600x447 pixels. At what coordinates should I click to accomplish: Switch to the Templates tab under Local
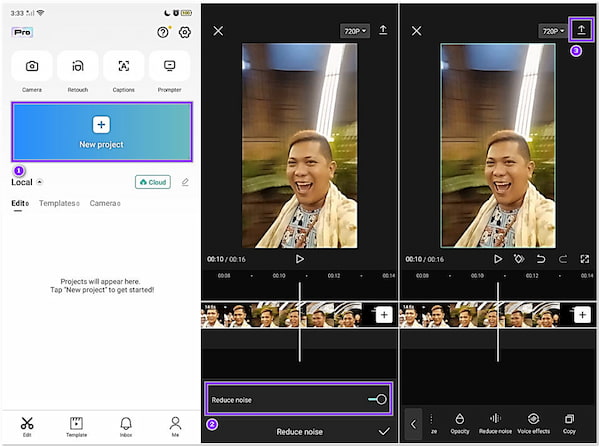(x=58, y=203)
